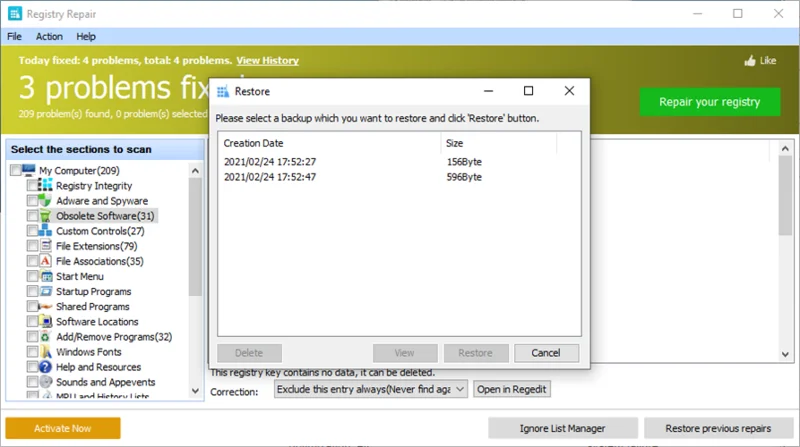Check the Startup Programs checkbox

click(32, 291)
